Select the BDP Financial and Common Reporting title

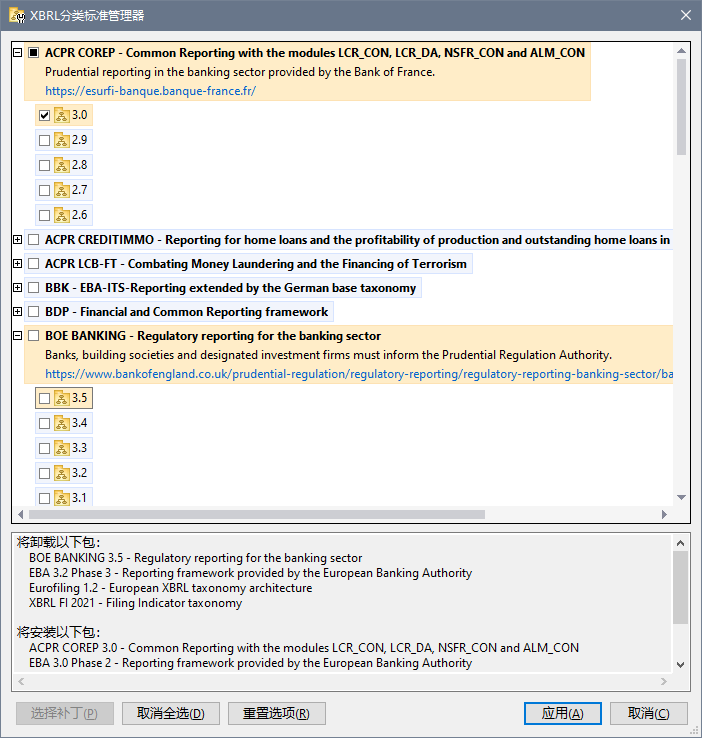pyautogui.click(x=186, y=312)
